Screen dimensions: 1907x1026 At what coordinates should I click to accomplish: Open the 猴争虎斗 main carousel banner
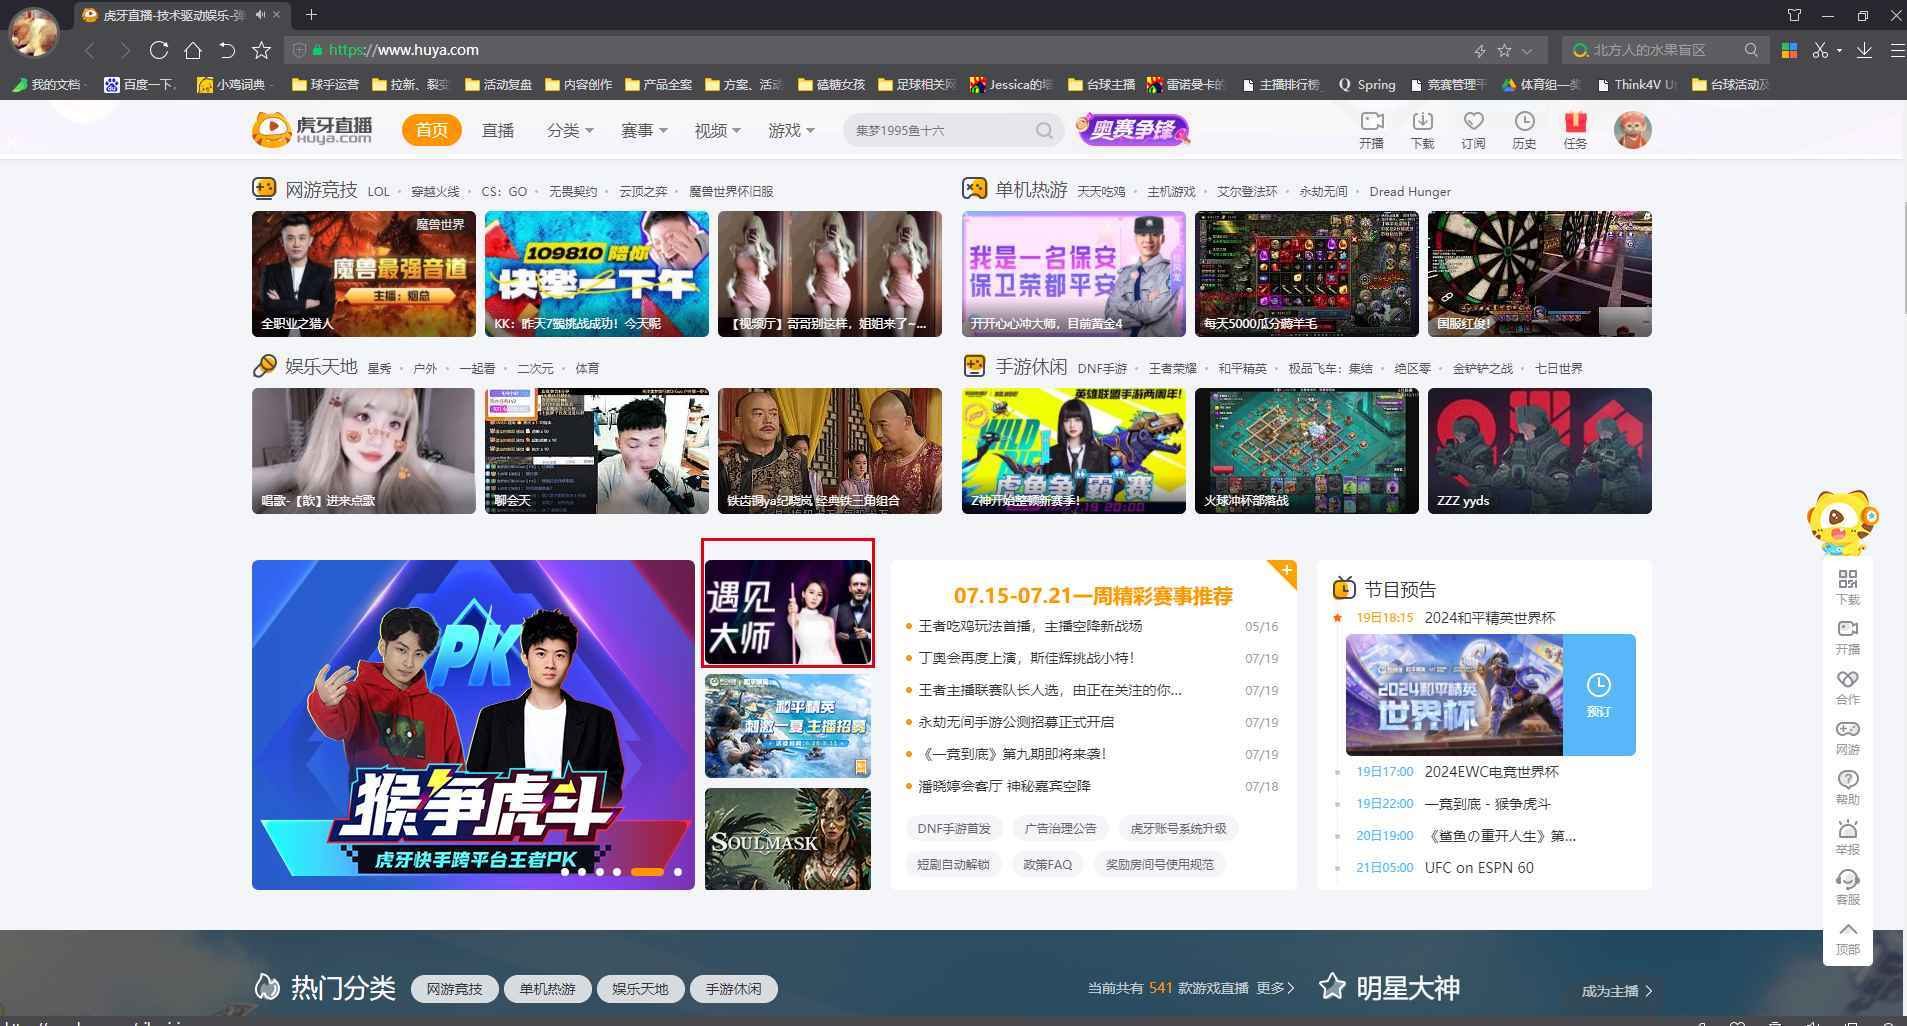tap(473, 725)
